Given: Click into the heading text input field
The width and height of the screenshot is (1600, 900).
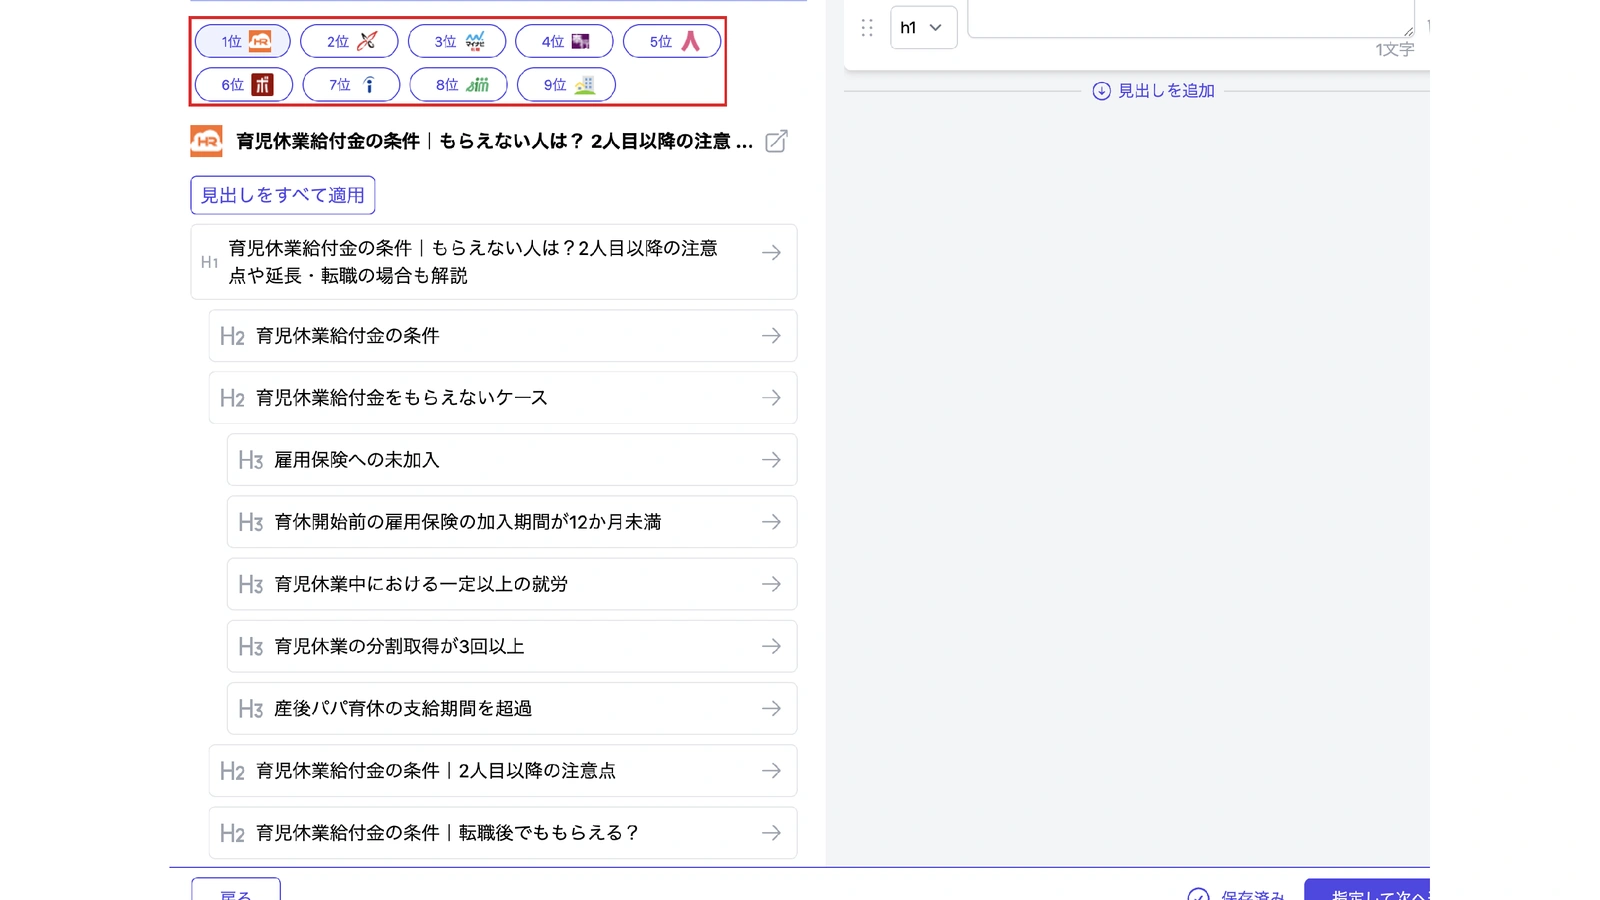Looking at the screenshot, I should tap(1191, 18).
